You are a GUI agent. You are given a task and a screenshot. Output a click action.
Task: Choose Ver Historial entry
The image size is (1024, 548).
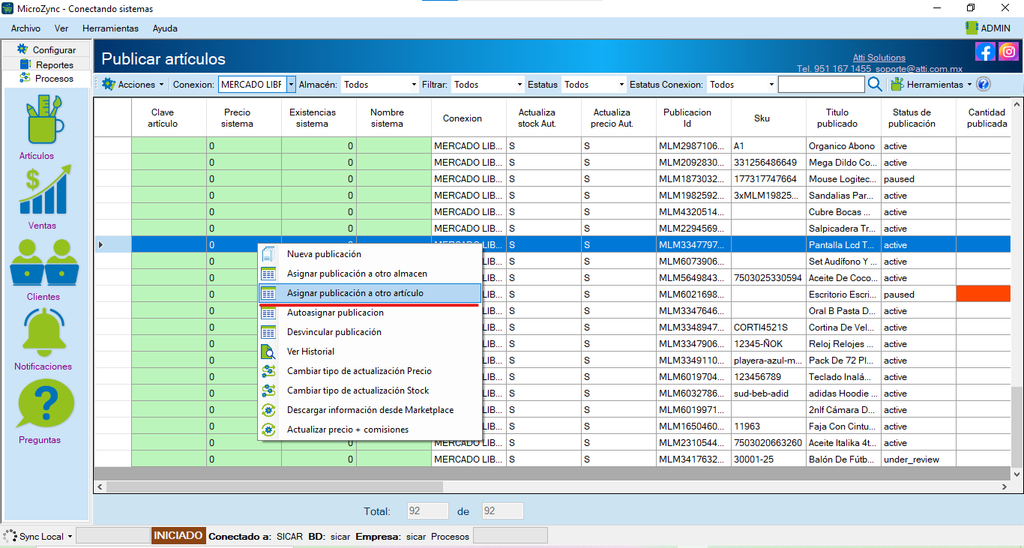click(370, 351)
